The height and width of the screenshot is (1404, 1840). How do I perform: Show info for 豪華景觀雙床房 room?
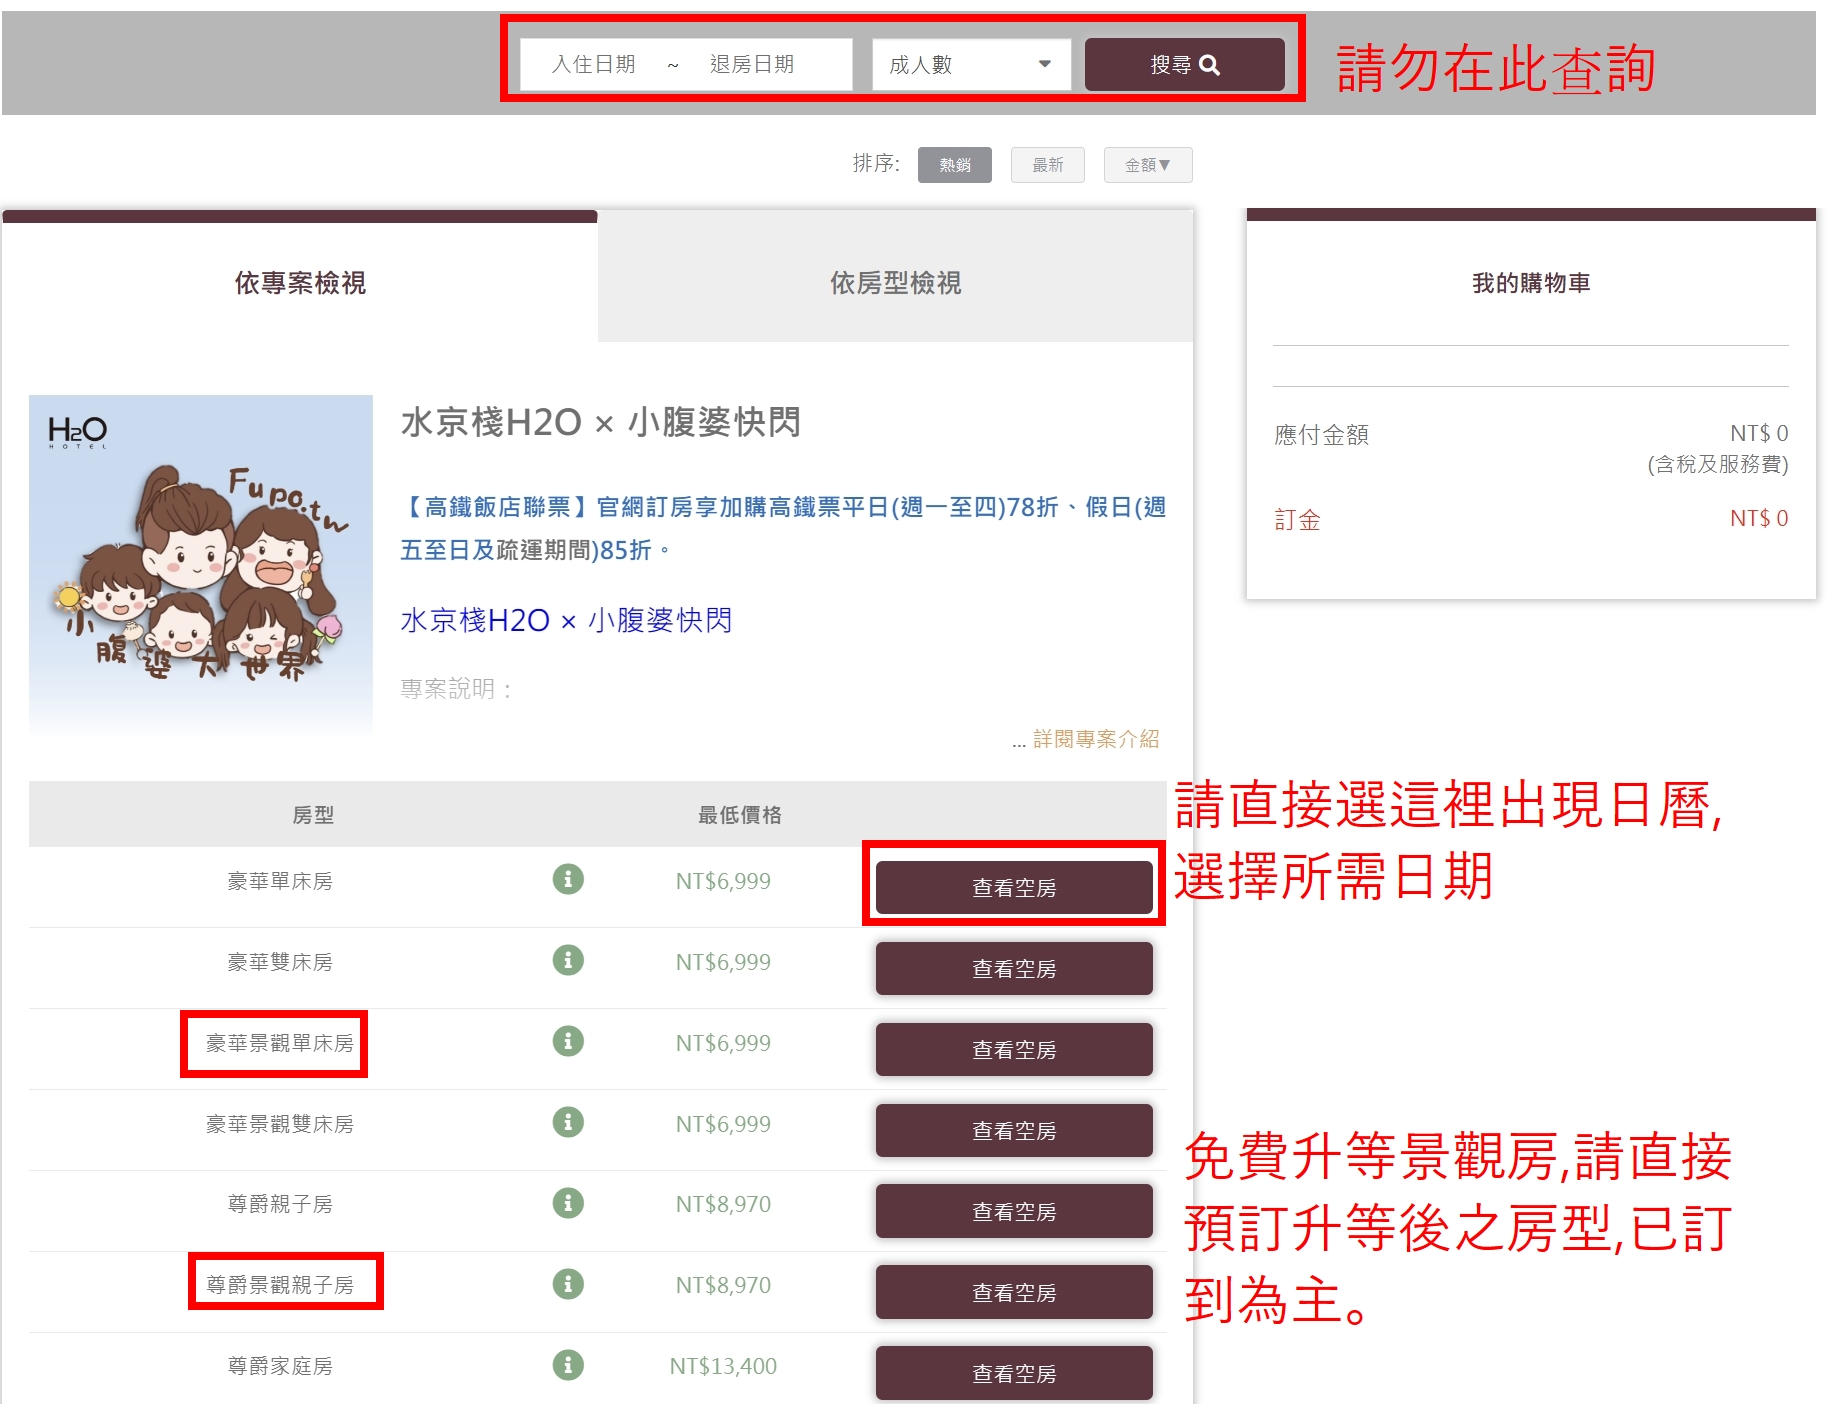[568, 1122]
